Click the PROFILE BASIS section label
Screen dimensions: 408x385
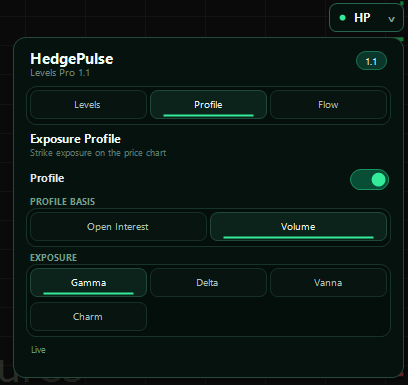point(62,202)
